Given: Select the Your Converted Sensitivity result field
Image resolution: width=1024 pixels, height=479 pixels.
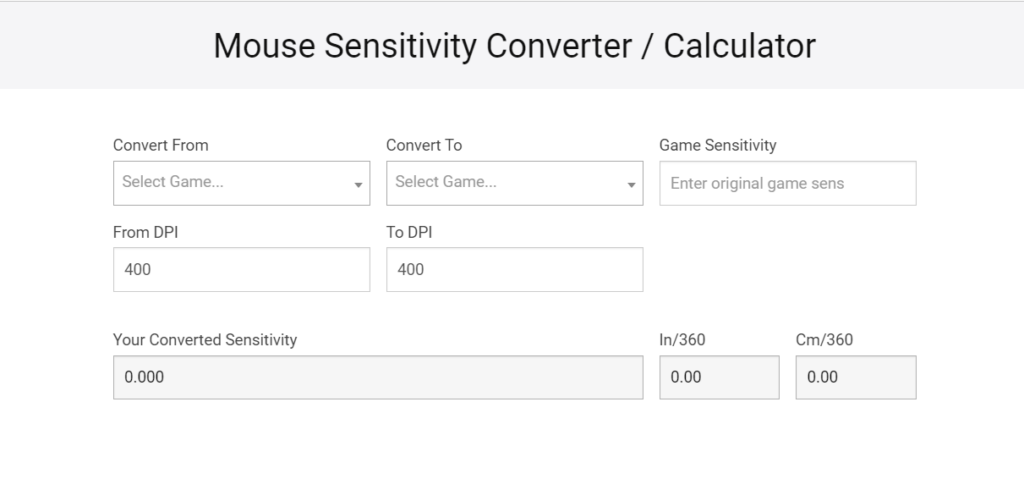Looking at the screenshot, I should (378, 378).
